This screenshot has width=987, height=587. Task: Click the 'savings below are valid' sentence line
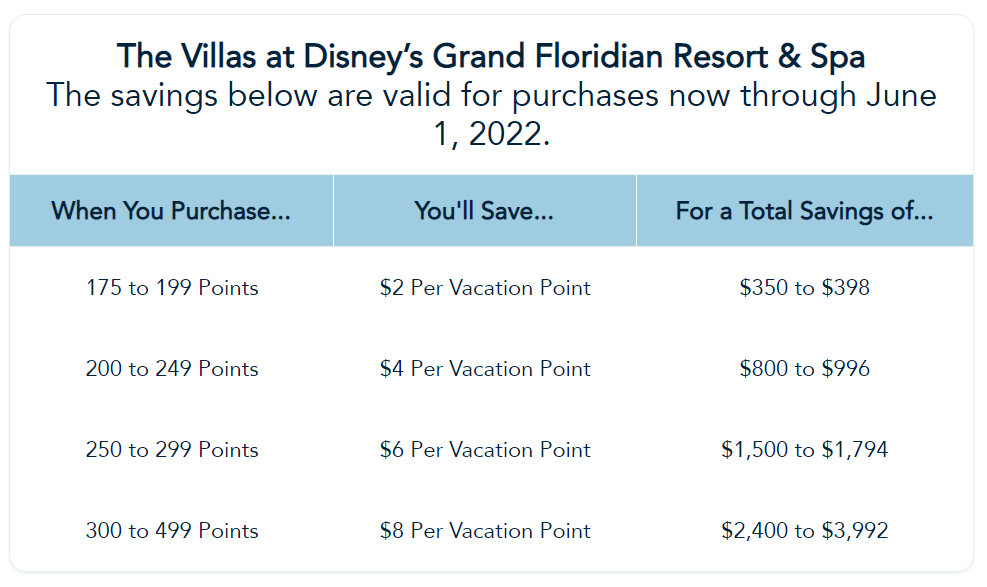click(x=490, y=96)
